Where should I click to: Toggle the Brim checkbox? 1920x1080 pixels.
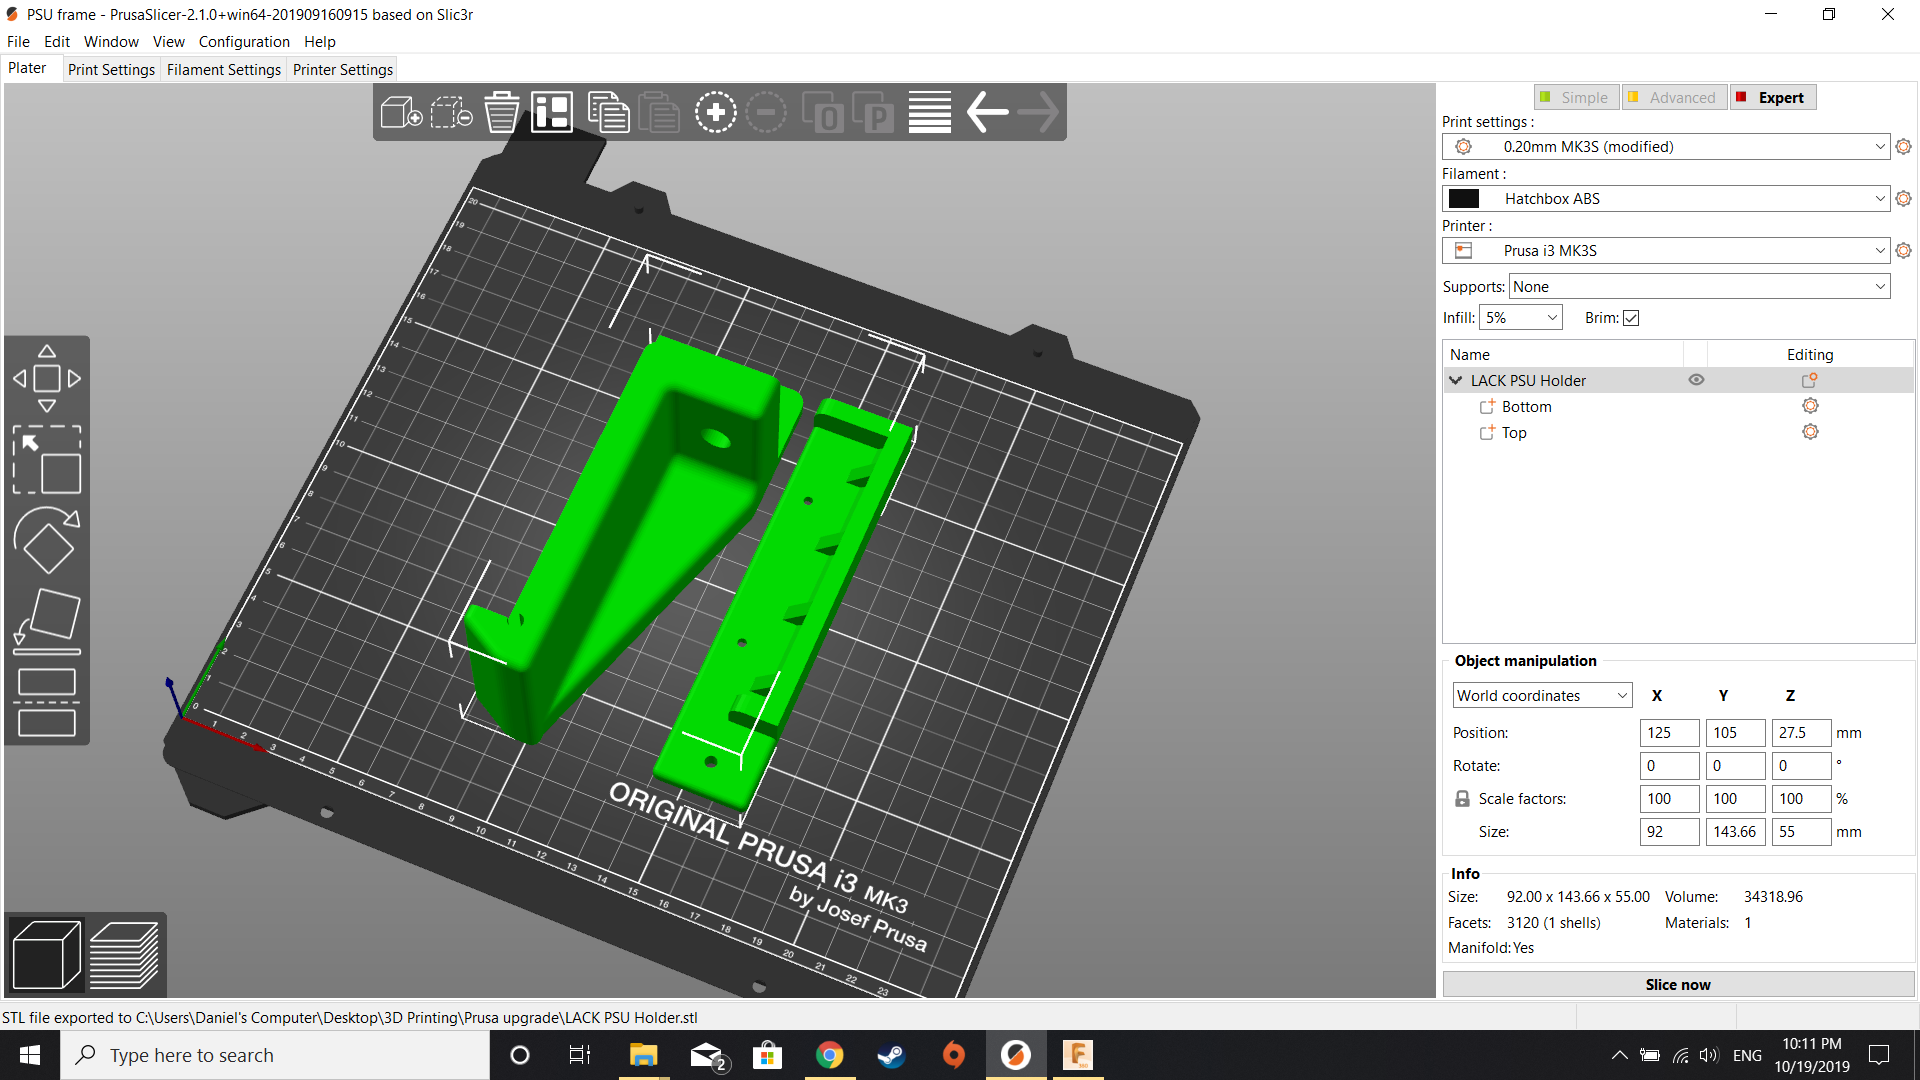[x=1631, y=318]
